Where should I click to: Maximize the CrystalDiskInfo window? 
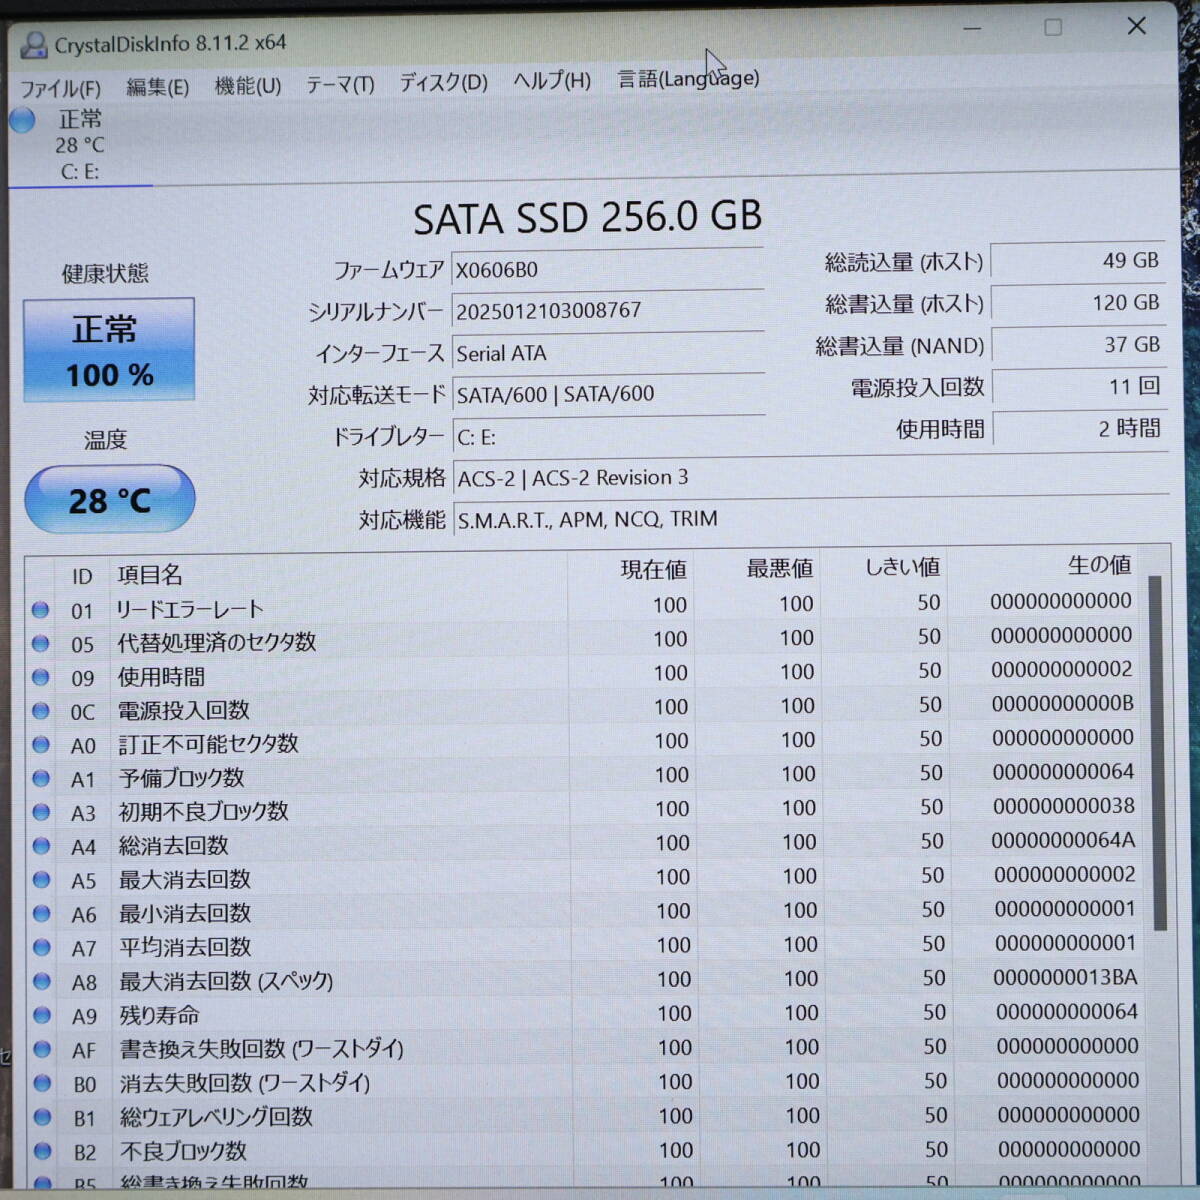[x=1053, y=28]
